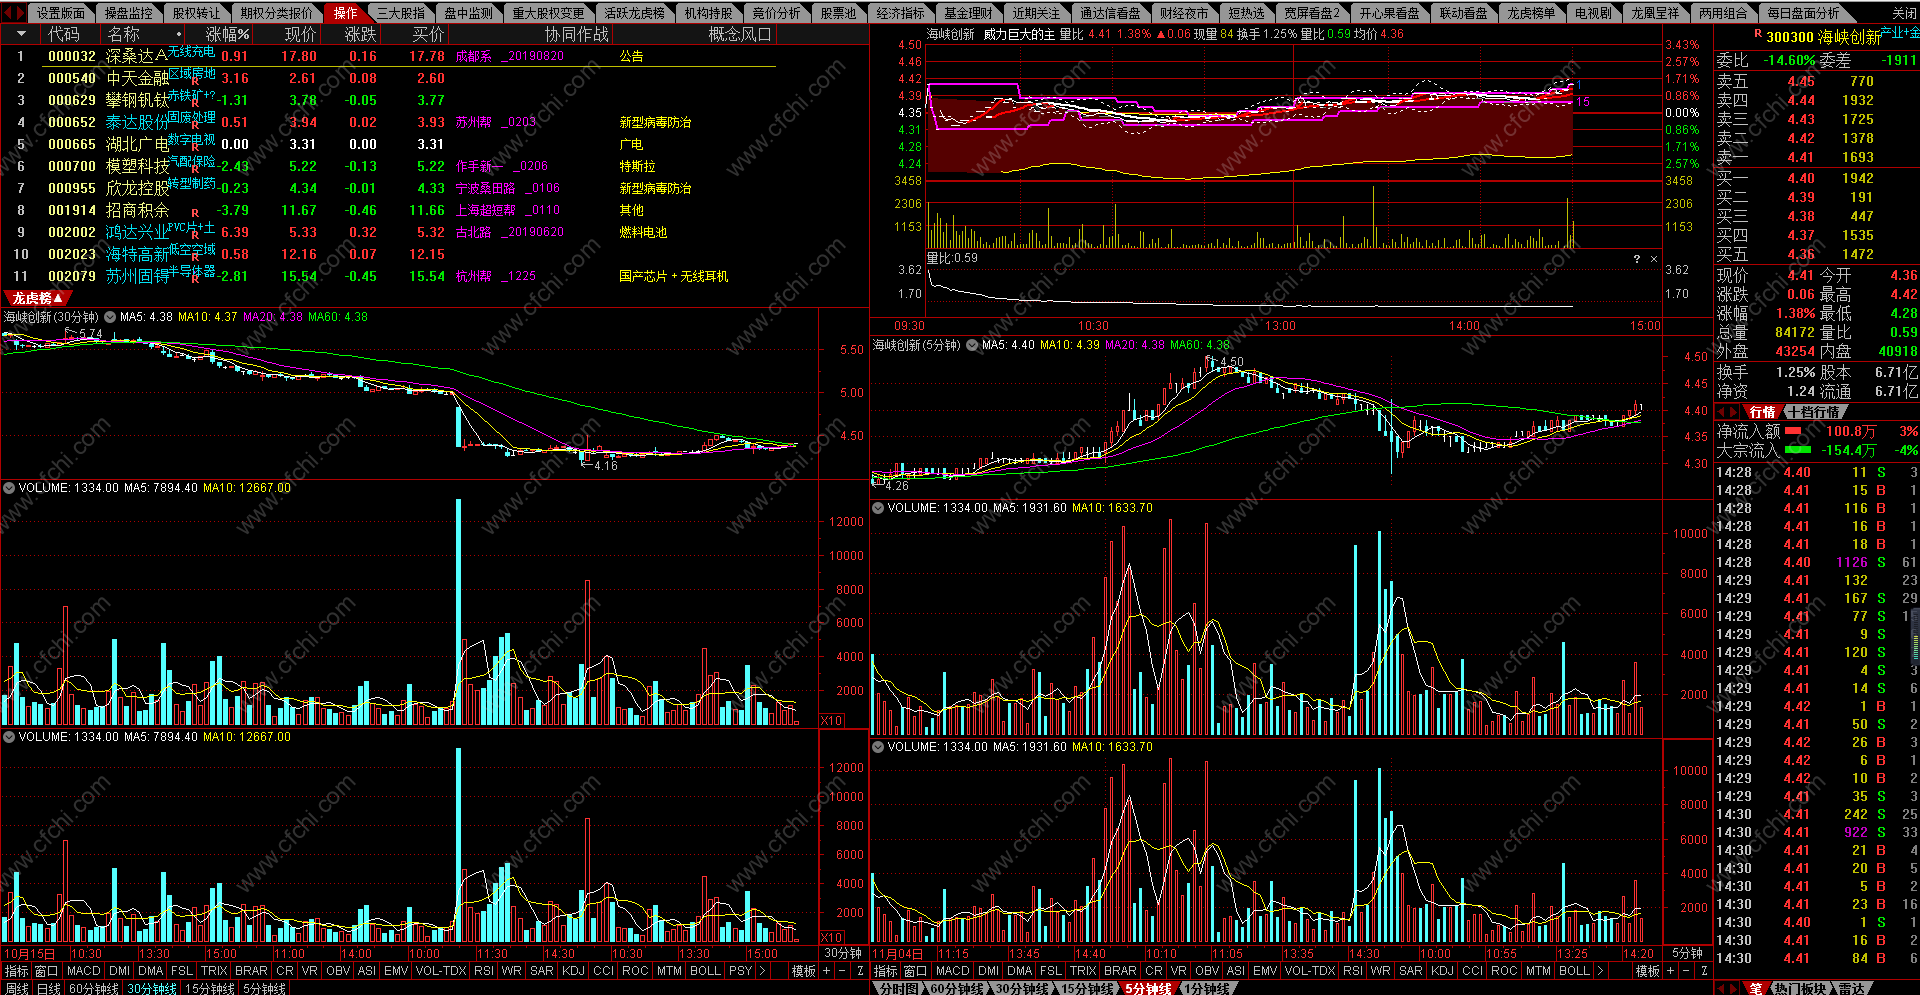Open the 活跃龙虎榜 tab
Viewport: 1920px width, 995px height.
click(635, 13)
